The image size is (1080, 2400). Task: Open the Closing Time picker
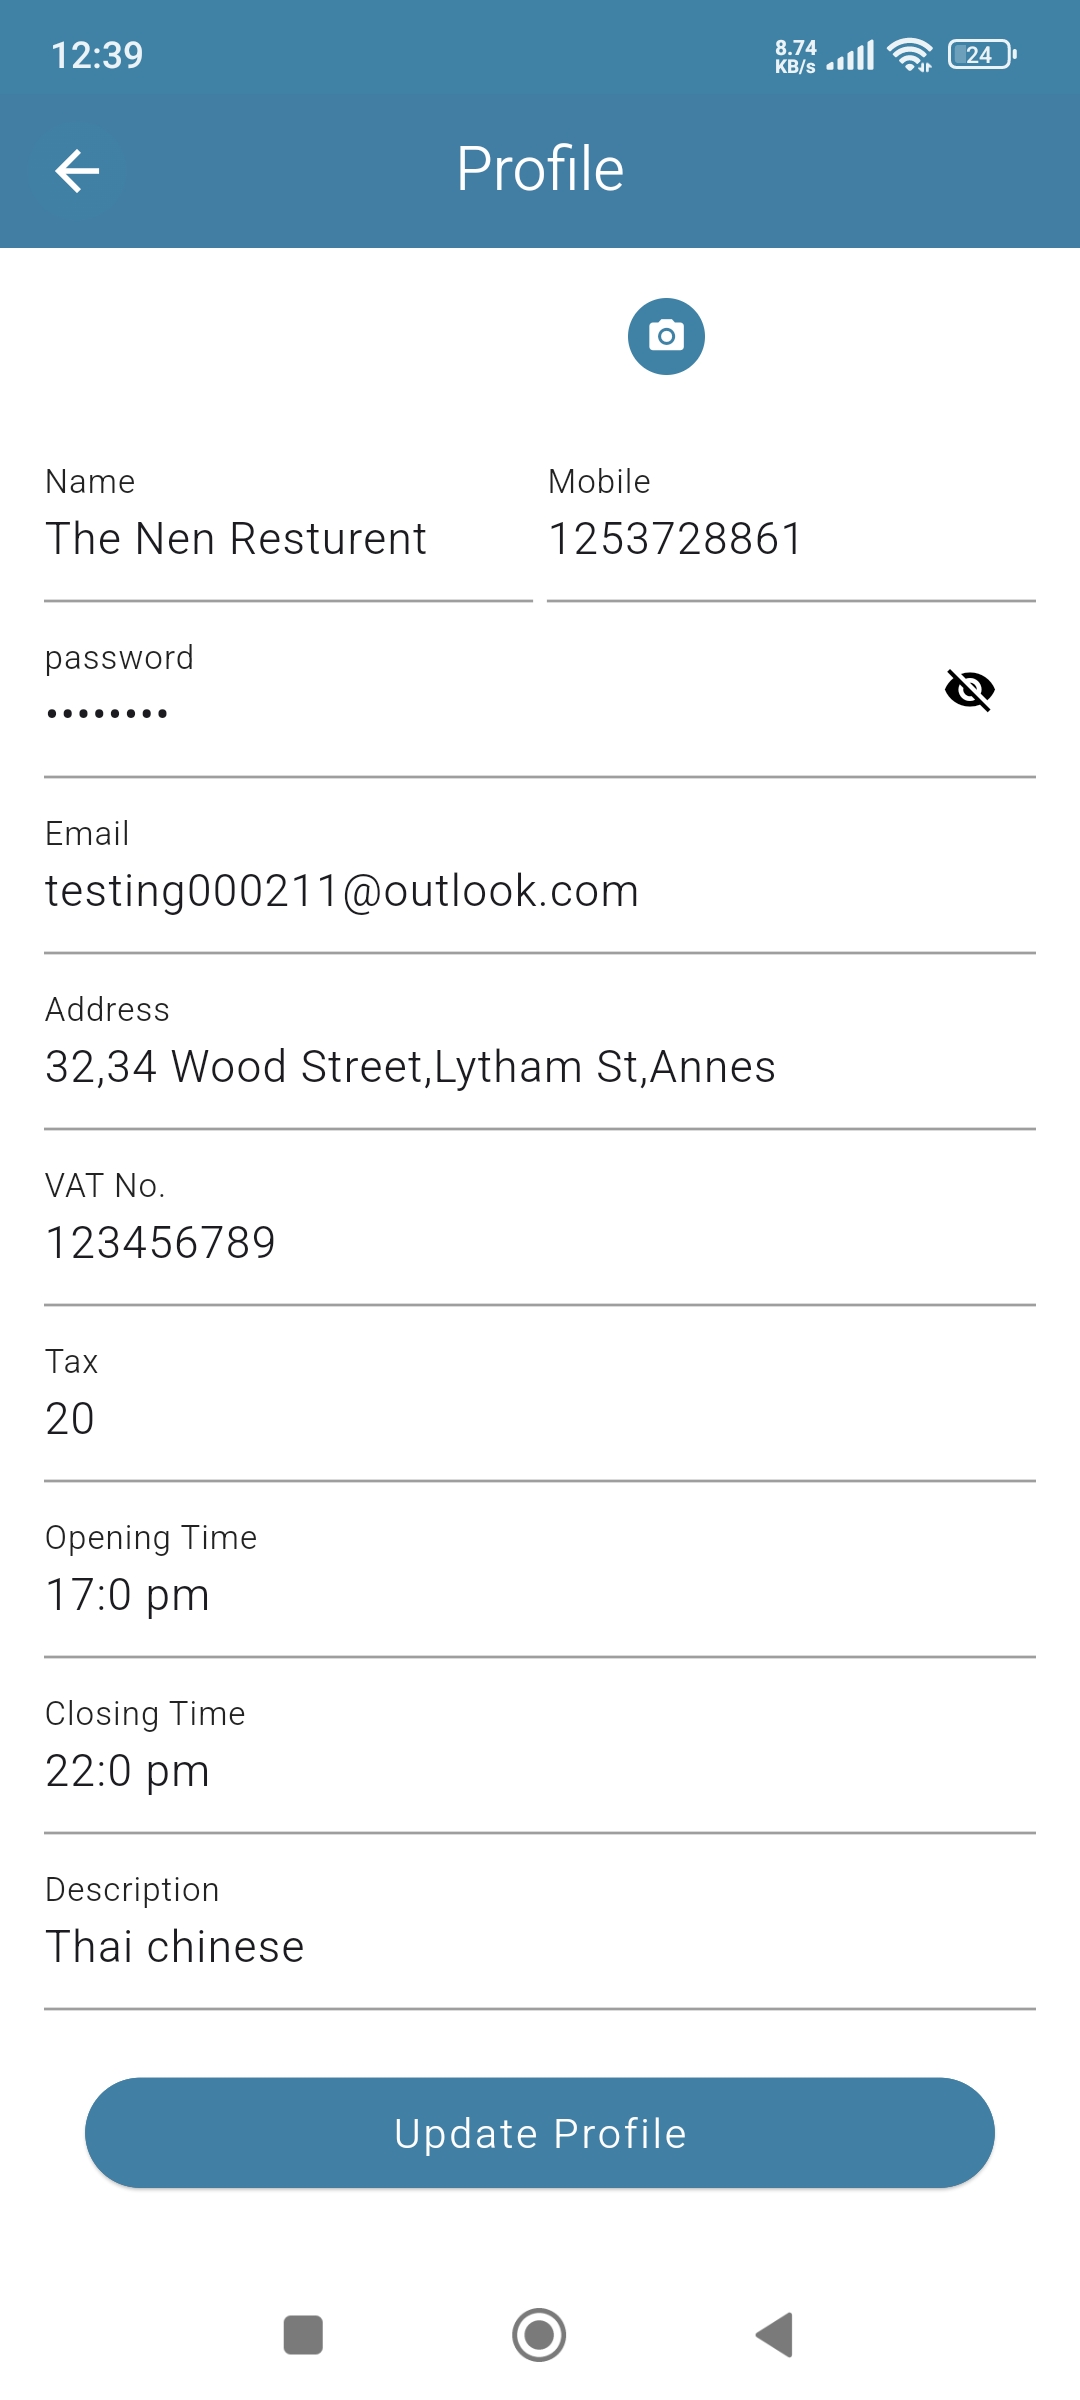[540, 1771]
